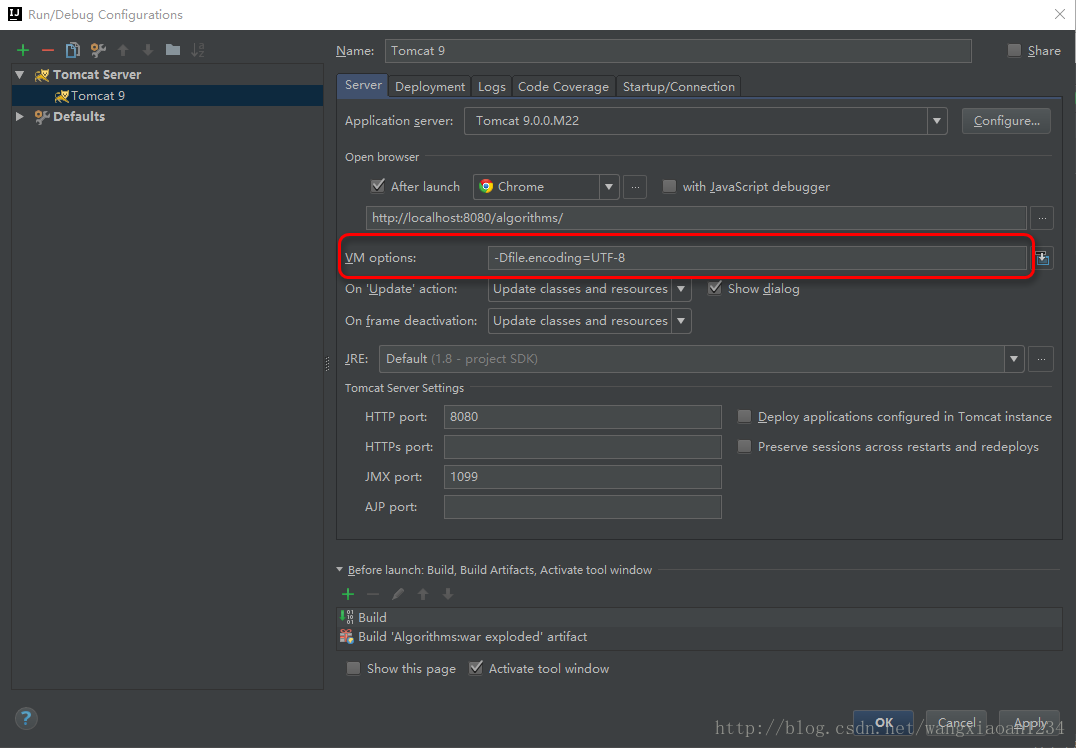Switch to the Server tab
1076x748 pixels.
[363, 85]
